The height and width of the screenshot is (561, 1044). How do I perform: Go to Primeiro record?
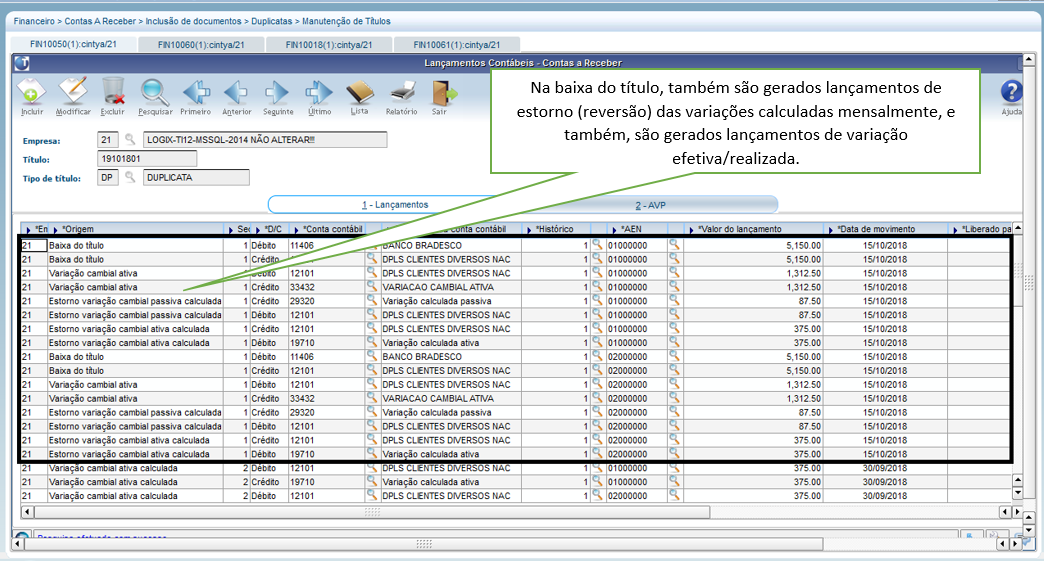[x=196, y=92]
